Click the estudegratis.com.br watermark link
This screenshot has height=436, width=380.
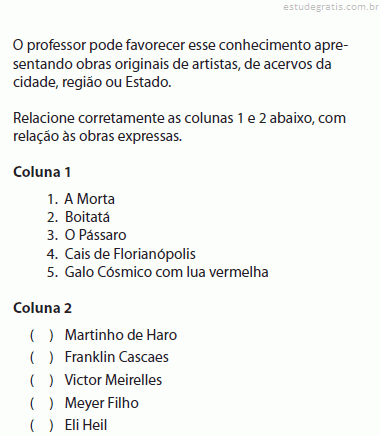[331, 7]
